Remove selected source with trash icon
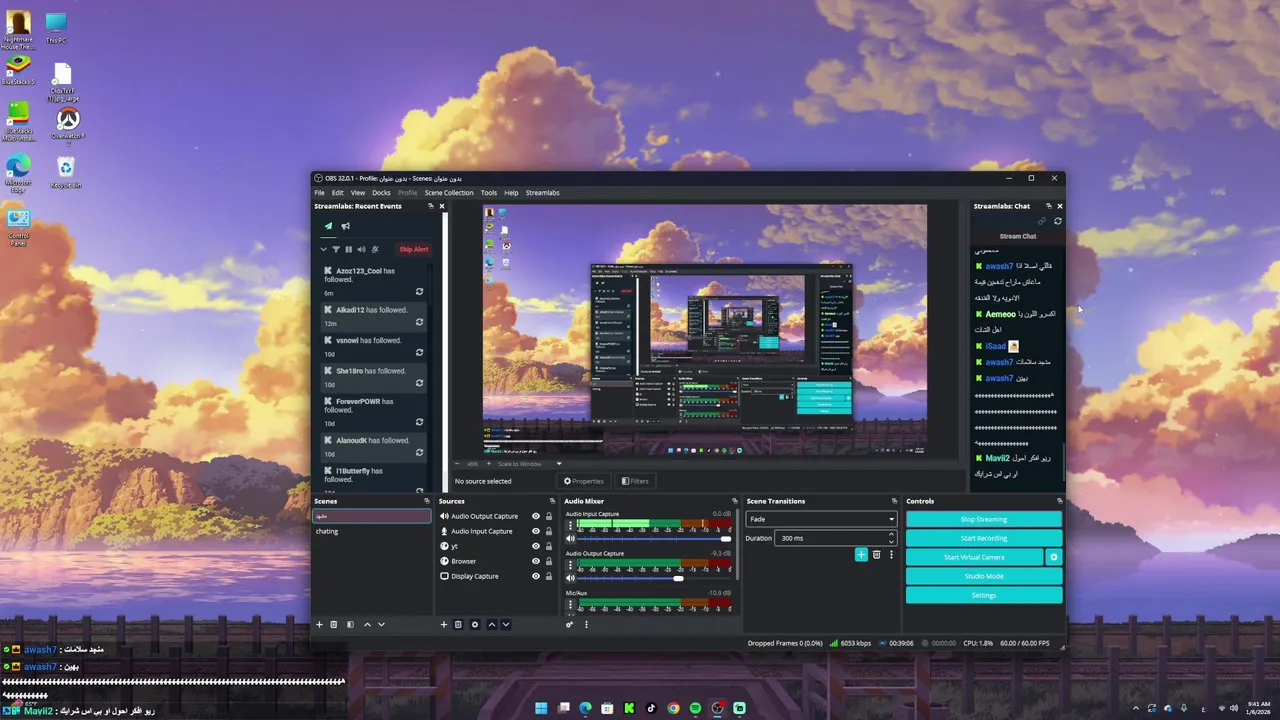Viewport: 1280px width, 720px height. click(x=458, y=624)
